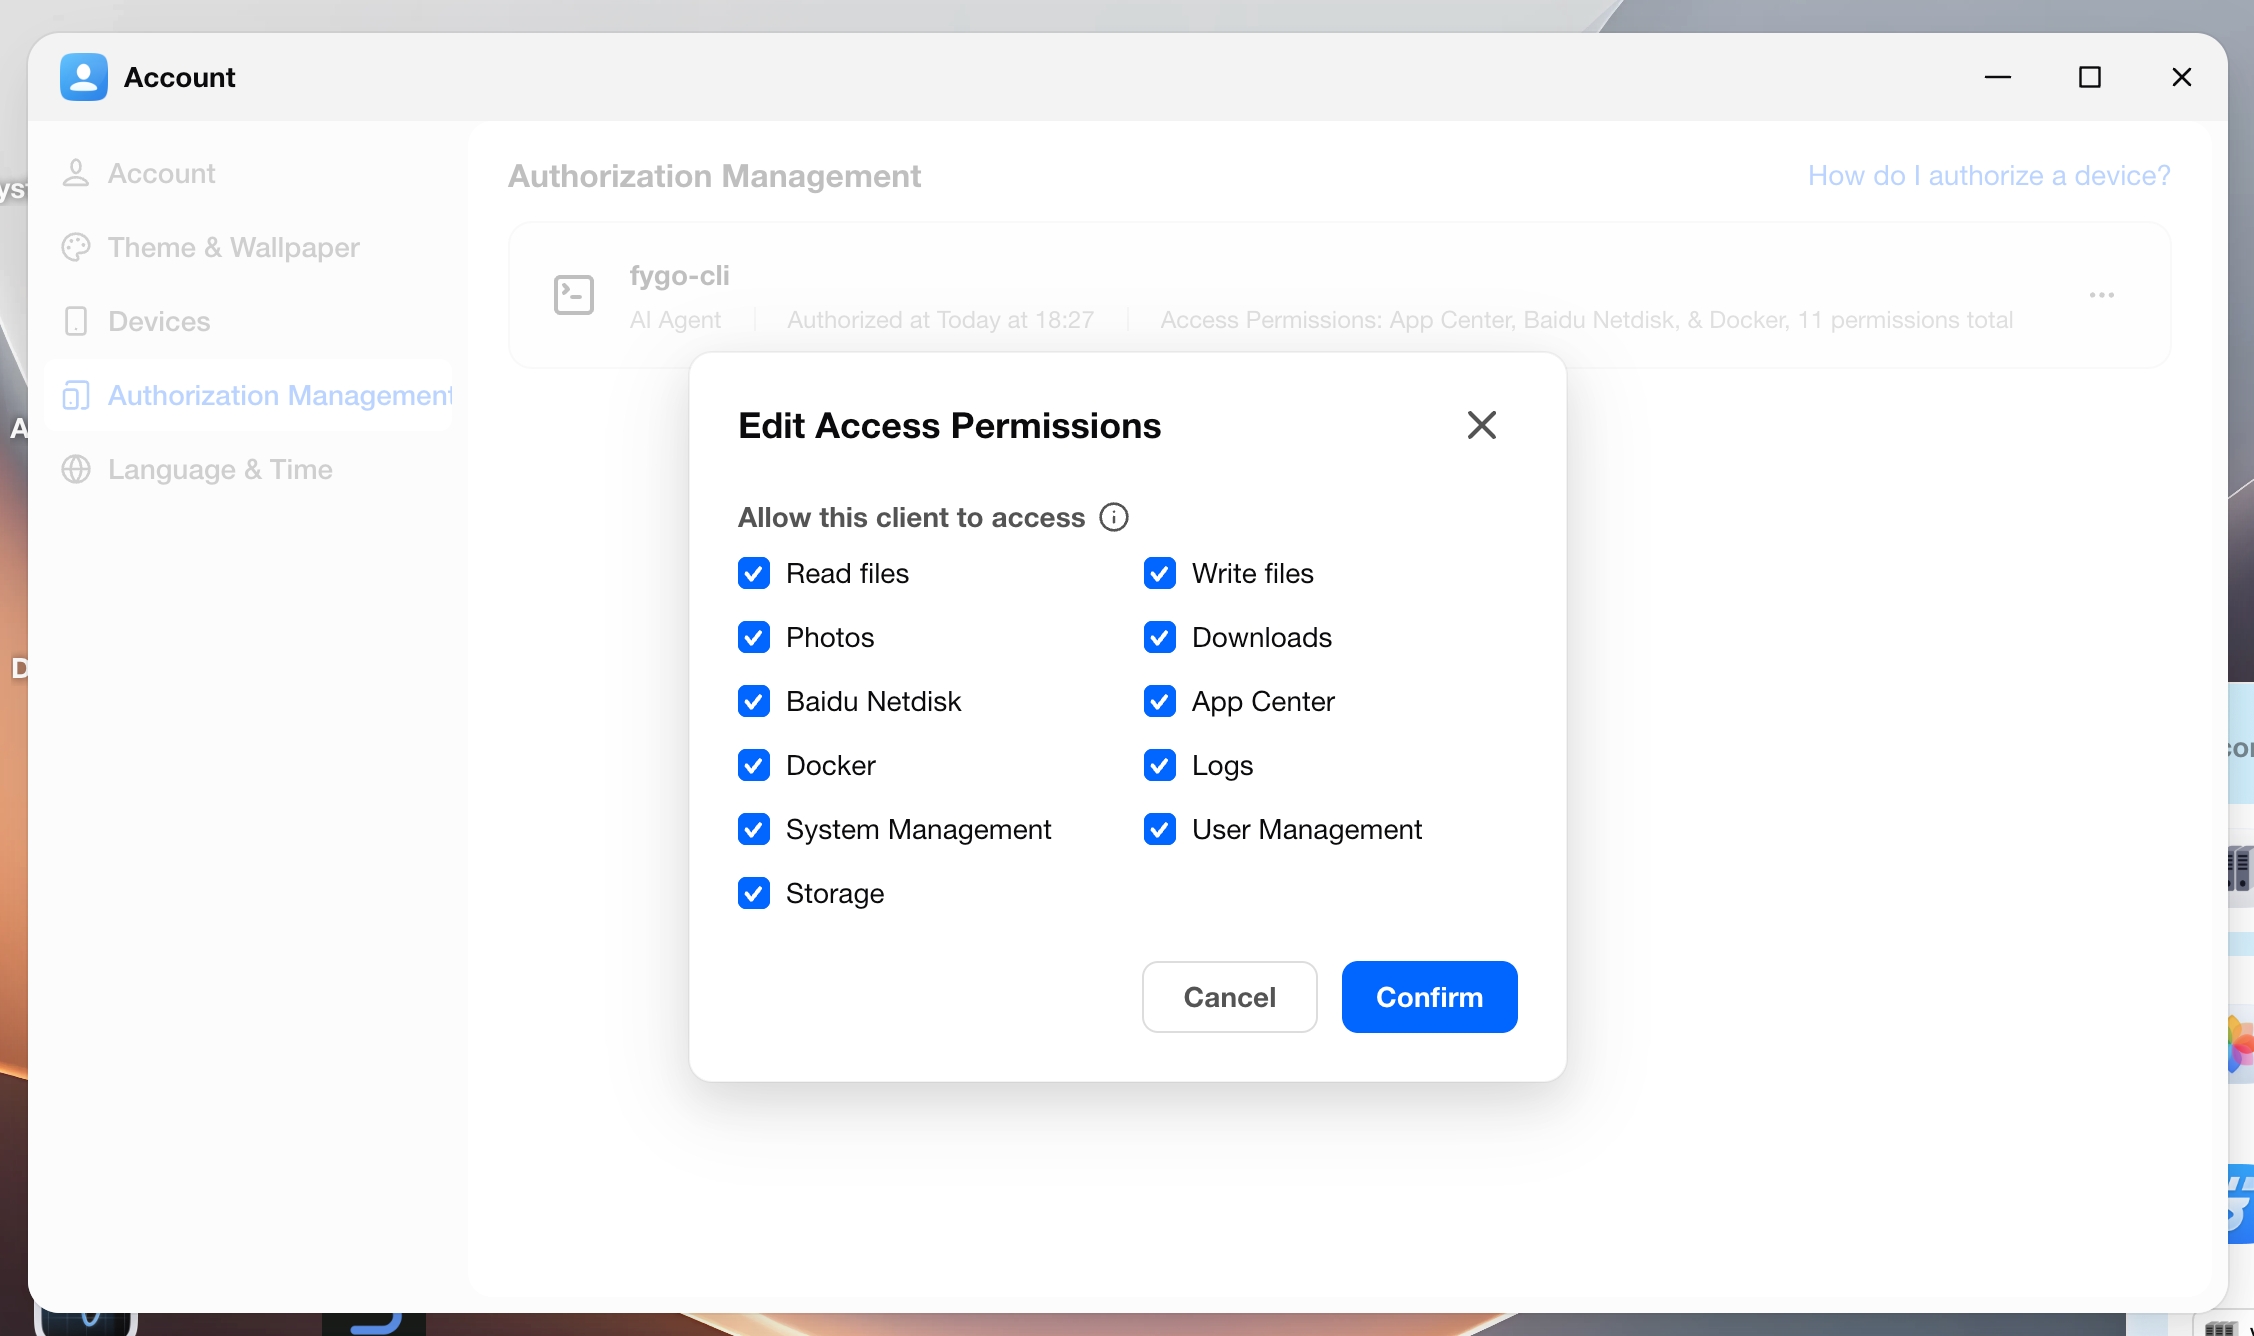Disable App Center access
This screenshot has width=2254, height=1336.
[x=1160, y=701]
